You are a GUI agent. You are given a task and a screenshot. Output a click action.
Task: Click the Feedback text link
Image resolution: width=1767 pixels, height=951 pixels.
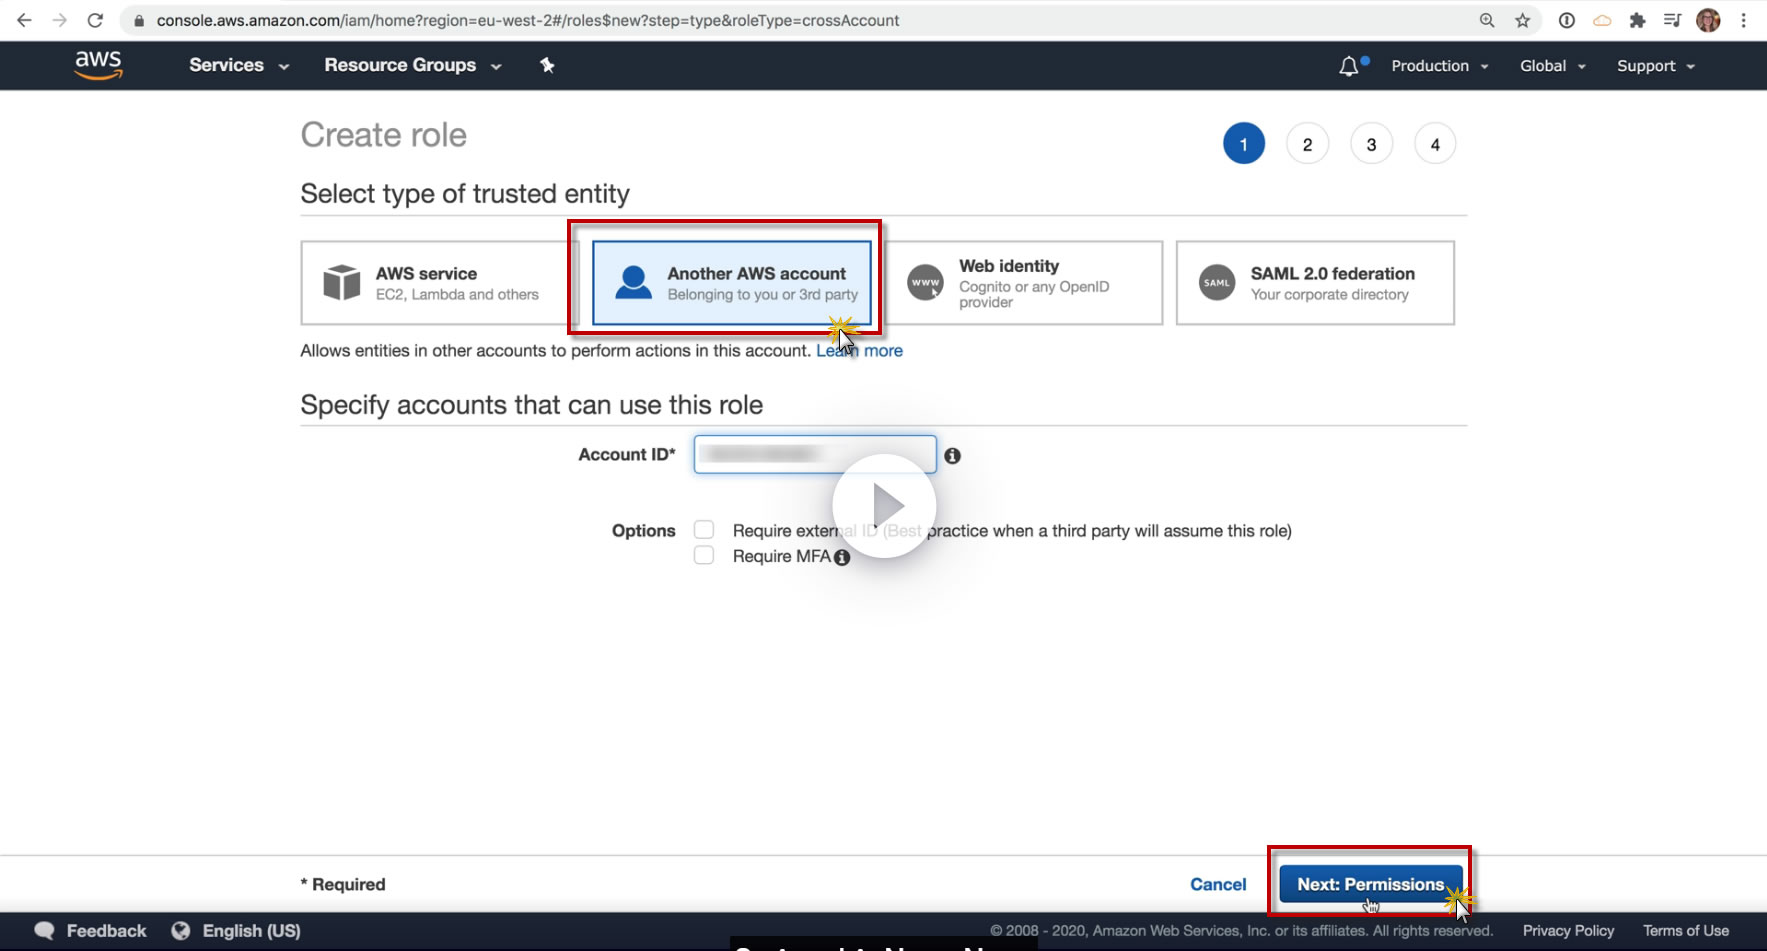pos(106,931)
